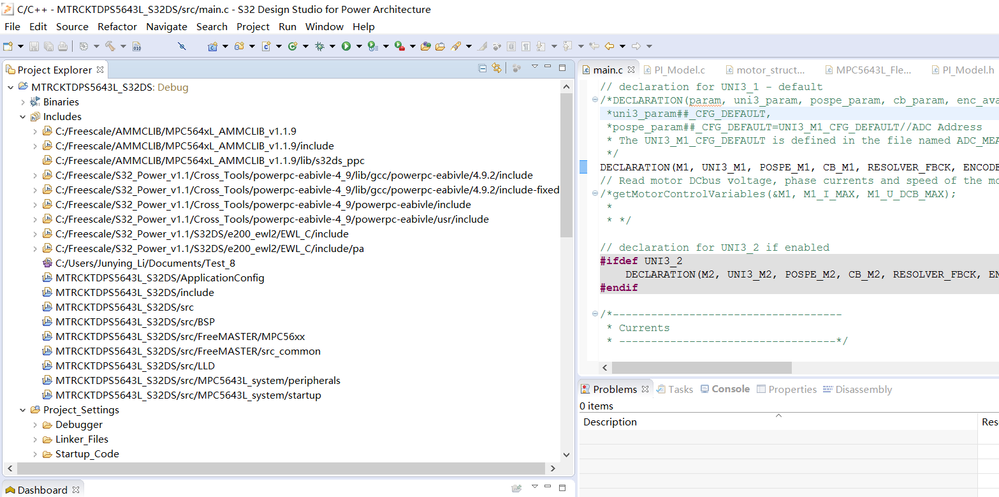Expand the Startup_Code folder node

35,454
